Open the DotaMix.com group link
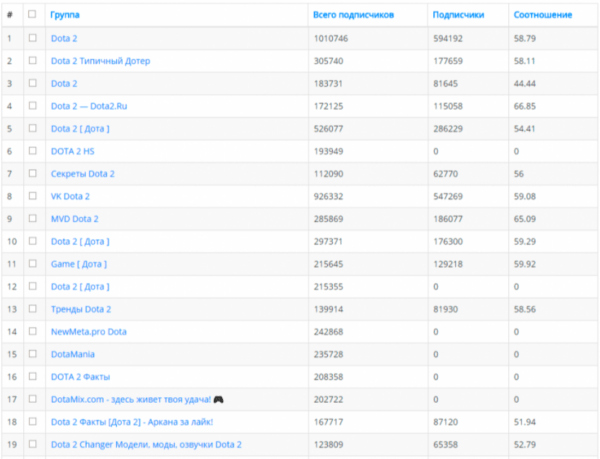The image size is (600, 459). point(131,399)
